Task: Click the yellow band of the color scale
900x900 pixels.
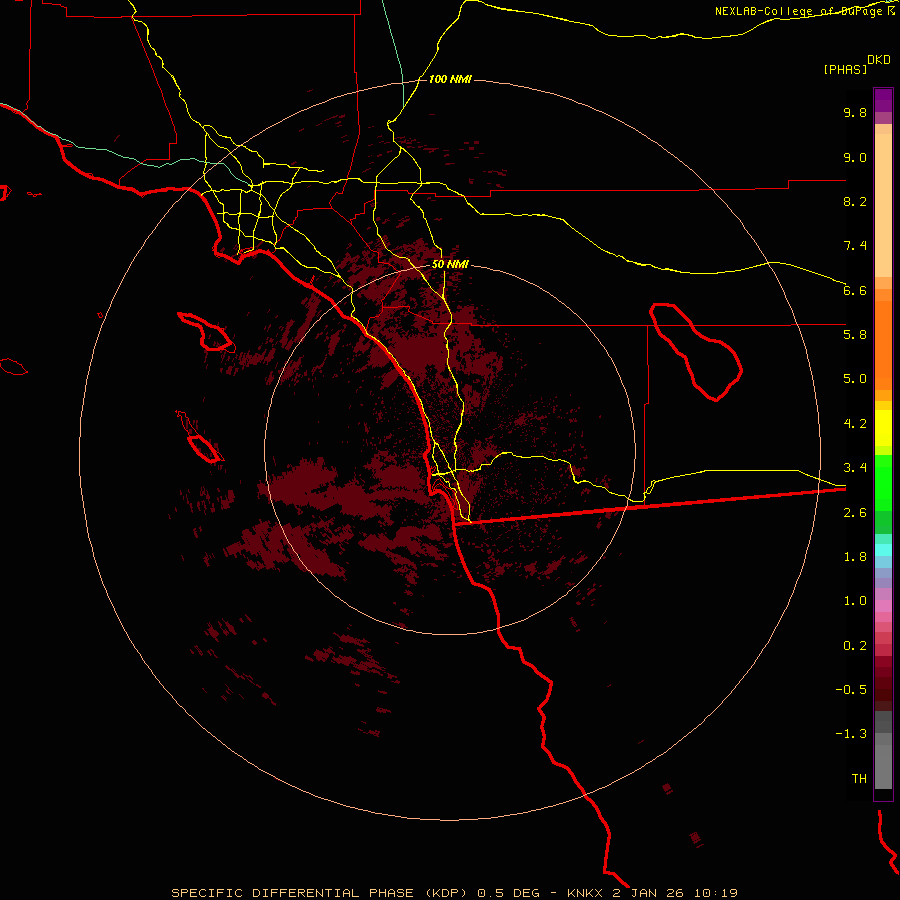Action: pyautogui.click(x=883, y=428)
